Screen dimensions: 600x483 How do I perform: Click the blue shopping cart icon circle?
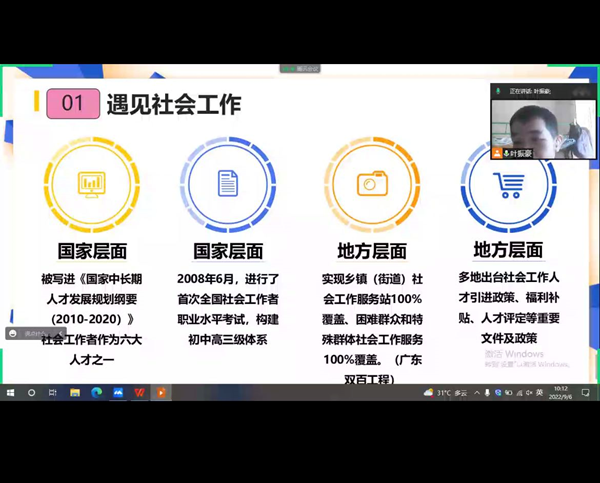pyautogui.click(x=508, y=184)
